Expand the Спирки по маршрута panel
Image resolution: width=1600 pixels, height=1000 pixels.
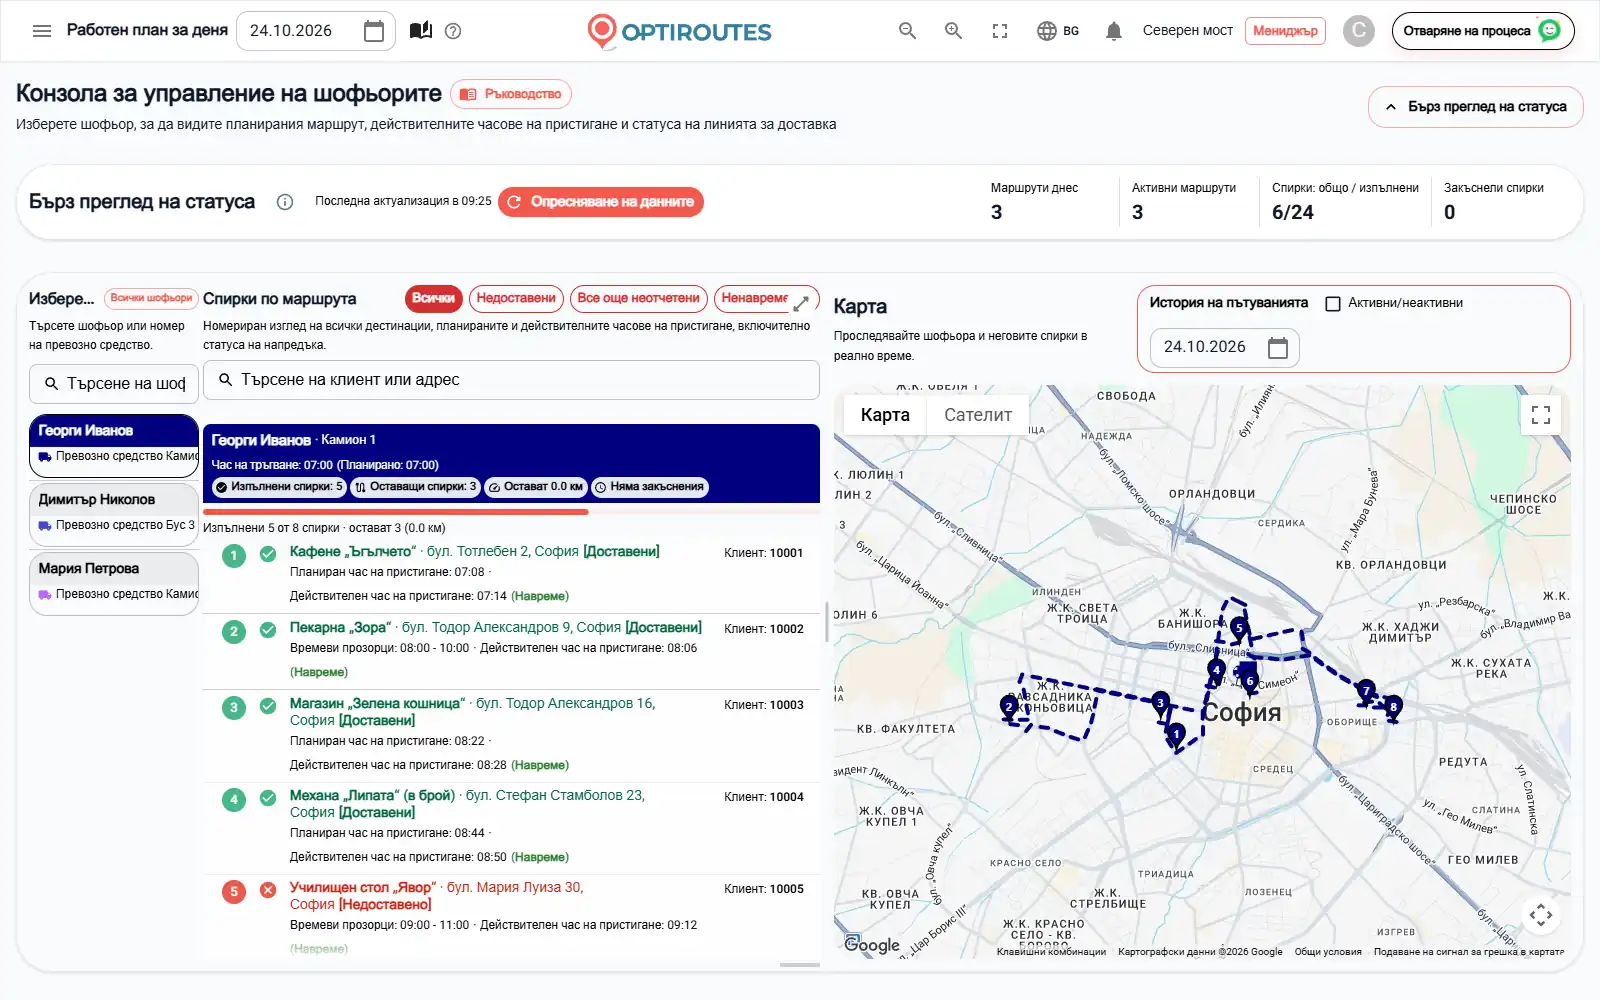coord(801,303)
